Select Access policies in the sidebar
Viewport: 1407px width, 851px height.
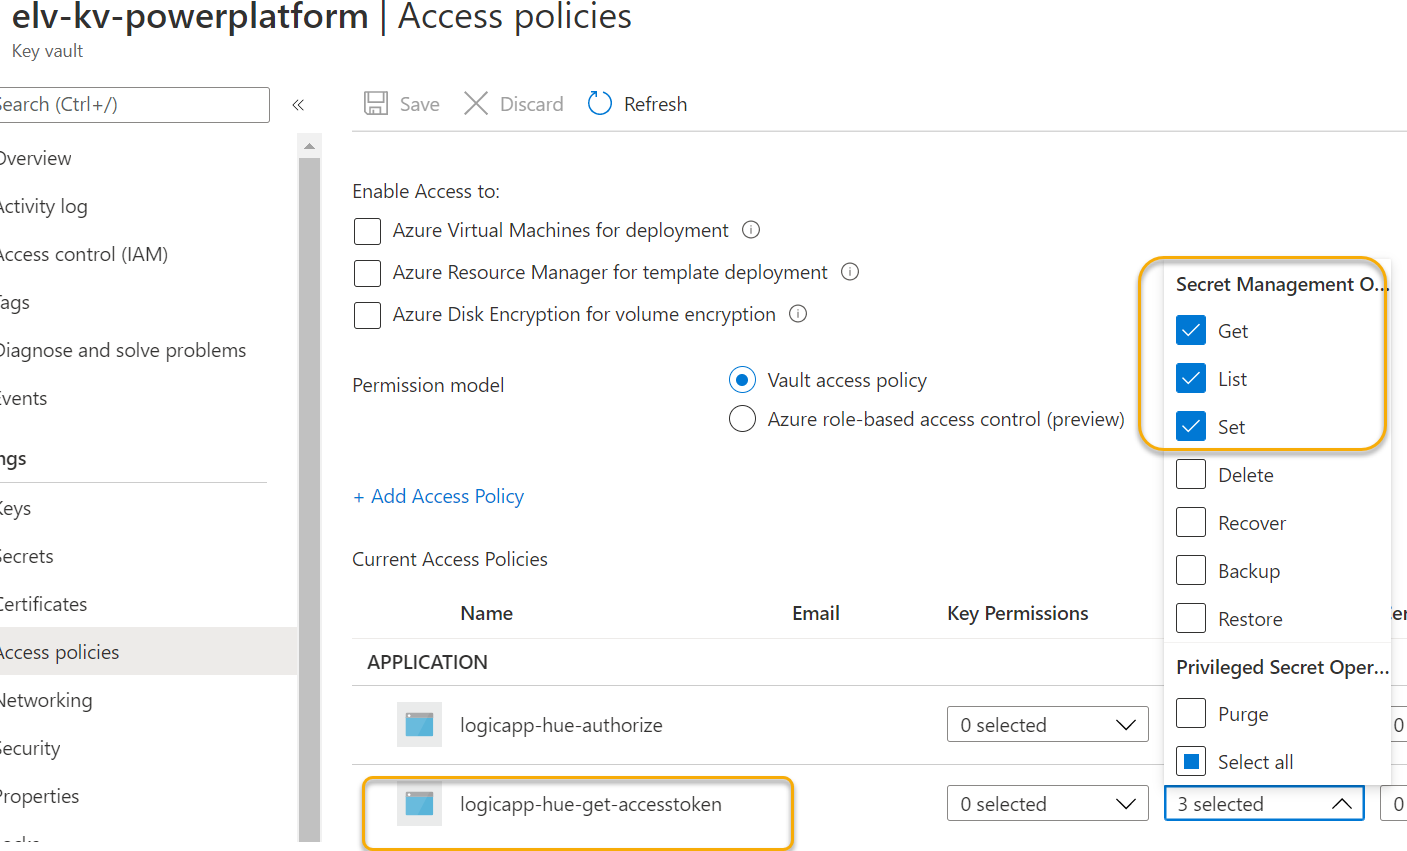(148, 652)
